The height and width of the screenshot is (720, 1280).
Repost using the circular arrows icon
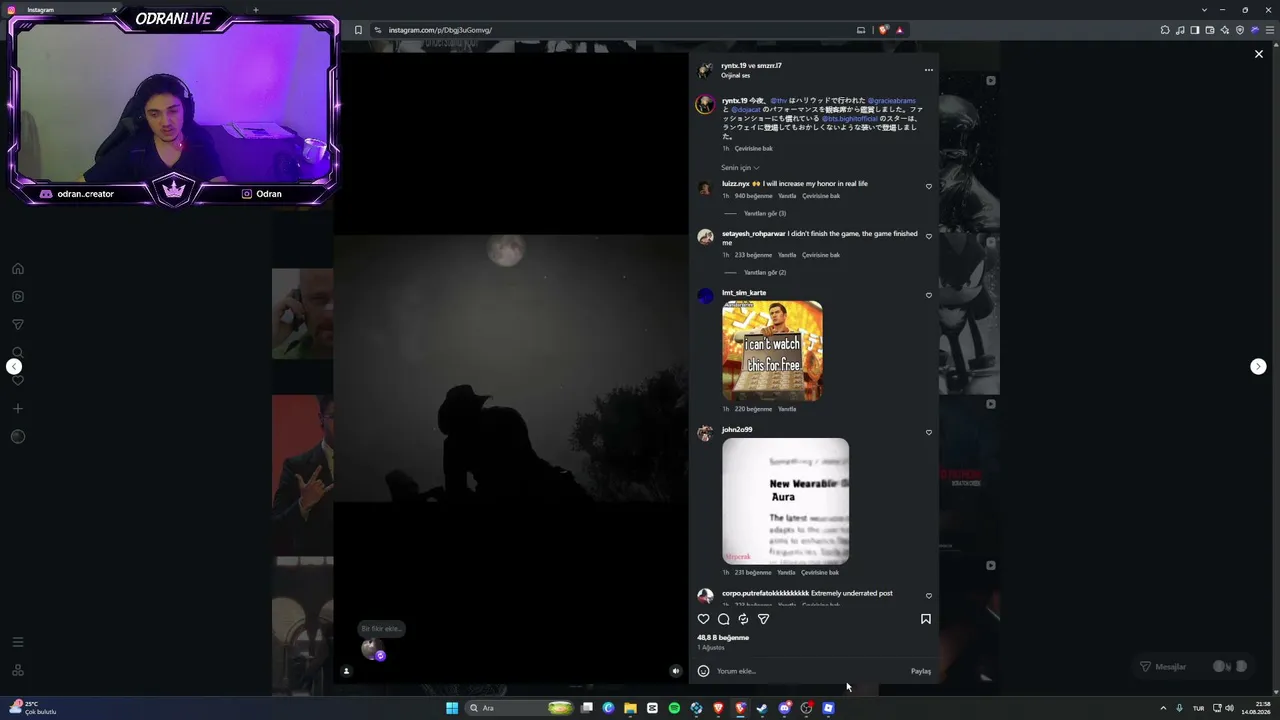pos(743,619)
